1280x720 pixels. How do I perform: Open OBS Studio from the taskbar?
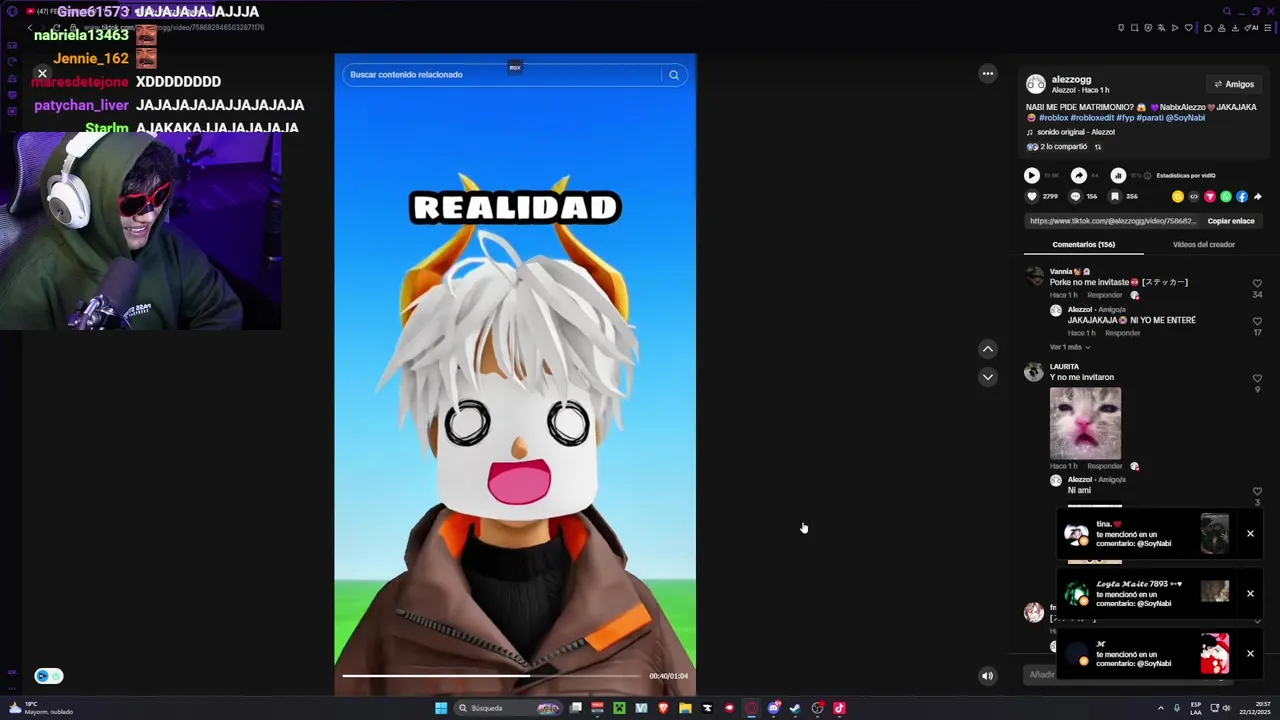pos(817,708)
